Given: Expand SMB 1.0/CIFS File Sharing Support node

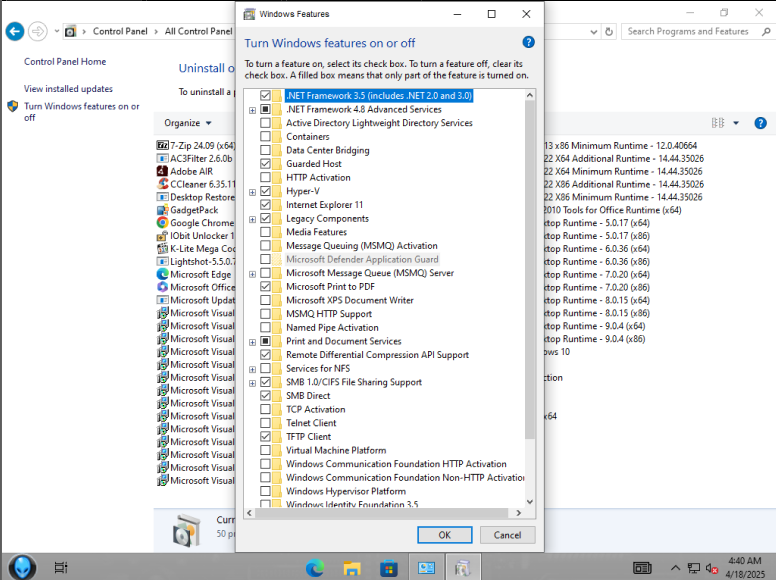Looking at the screenshot, I should (252, 383).
